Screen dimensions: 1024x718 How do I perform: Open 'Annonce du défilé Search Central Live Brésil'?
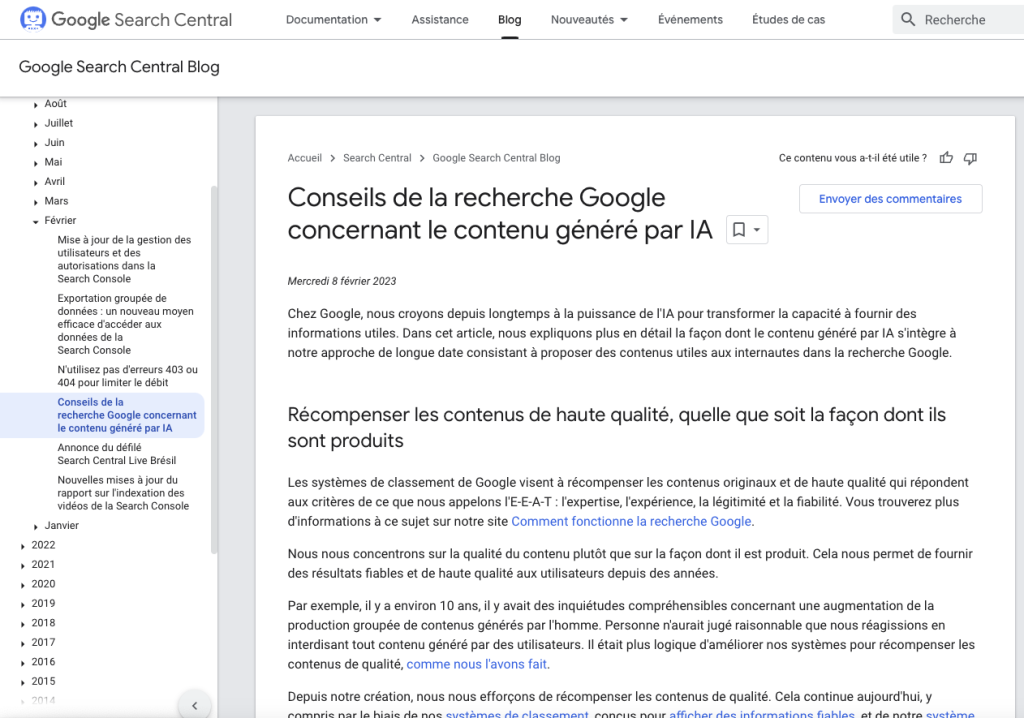point(116,454)
